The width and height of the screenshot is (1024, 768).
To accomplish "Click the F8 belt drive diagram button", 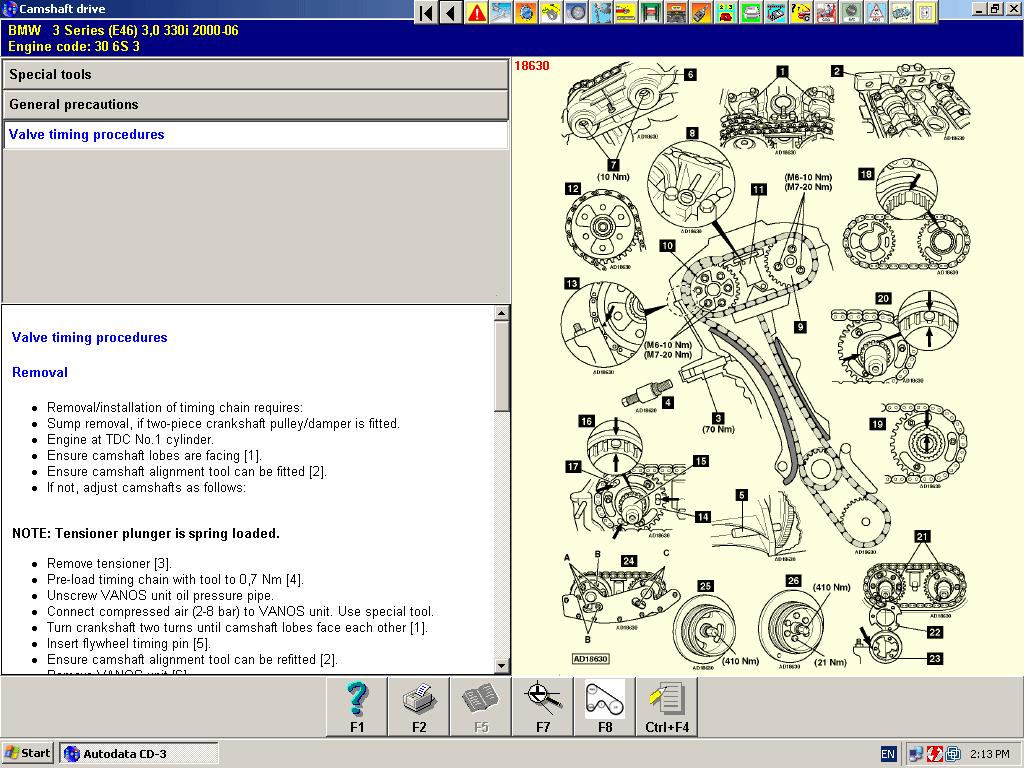I will click(x=605, y=707).
